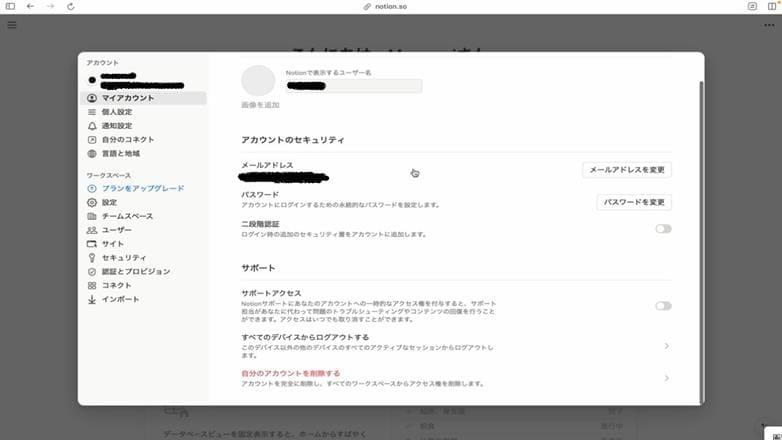Open 通知設定 settings section
782x440 pixels.
click(x=144, y=126)
